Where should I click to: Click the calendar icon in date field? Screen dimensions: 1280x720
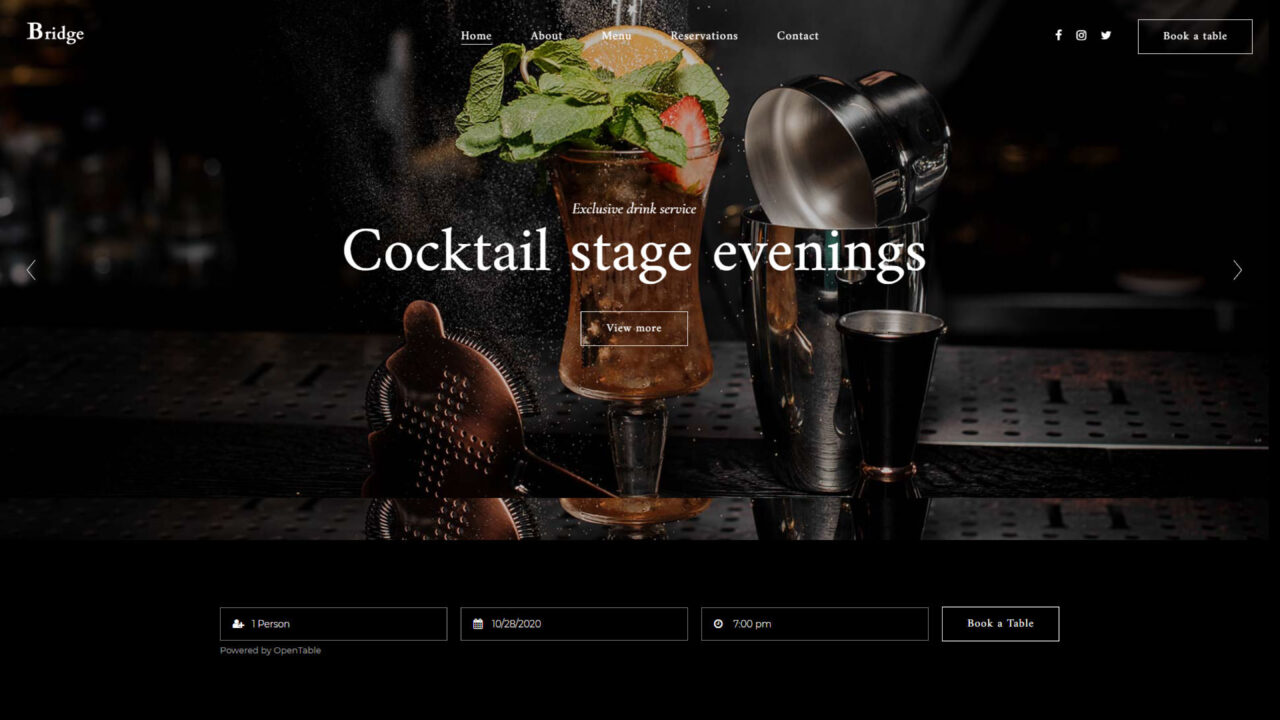pos(478,624)
